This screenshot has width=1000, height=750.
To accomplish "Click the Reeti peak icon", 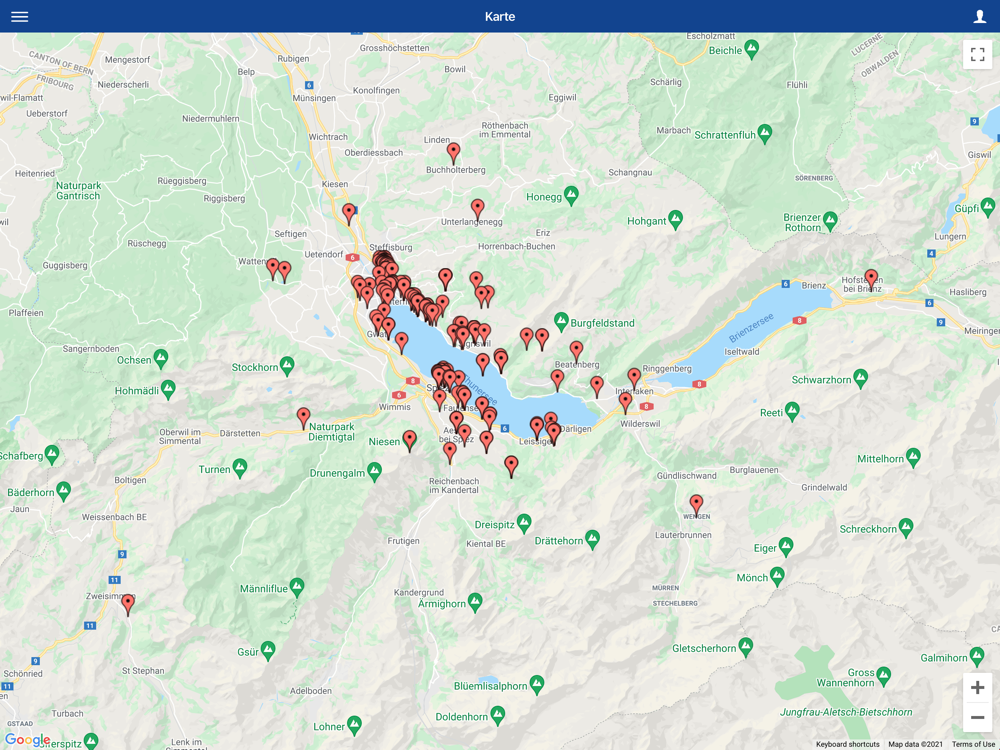I will click(x=792, y=411).
